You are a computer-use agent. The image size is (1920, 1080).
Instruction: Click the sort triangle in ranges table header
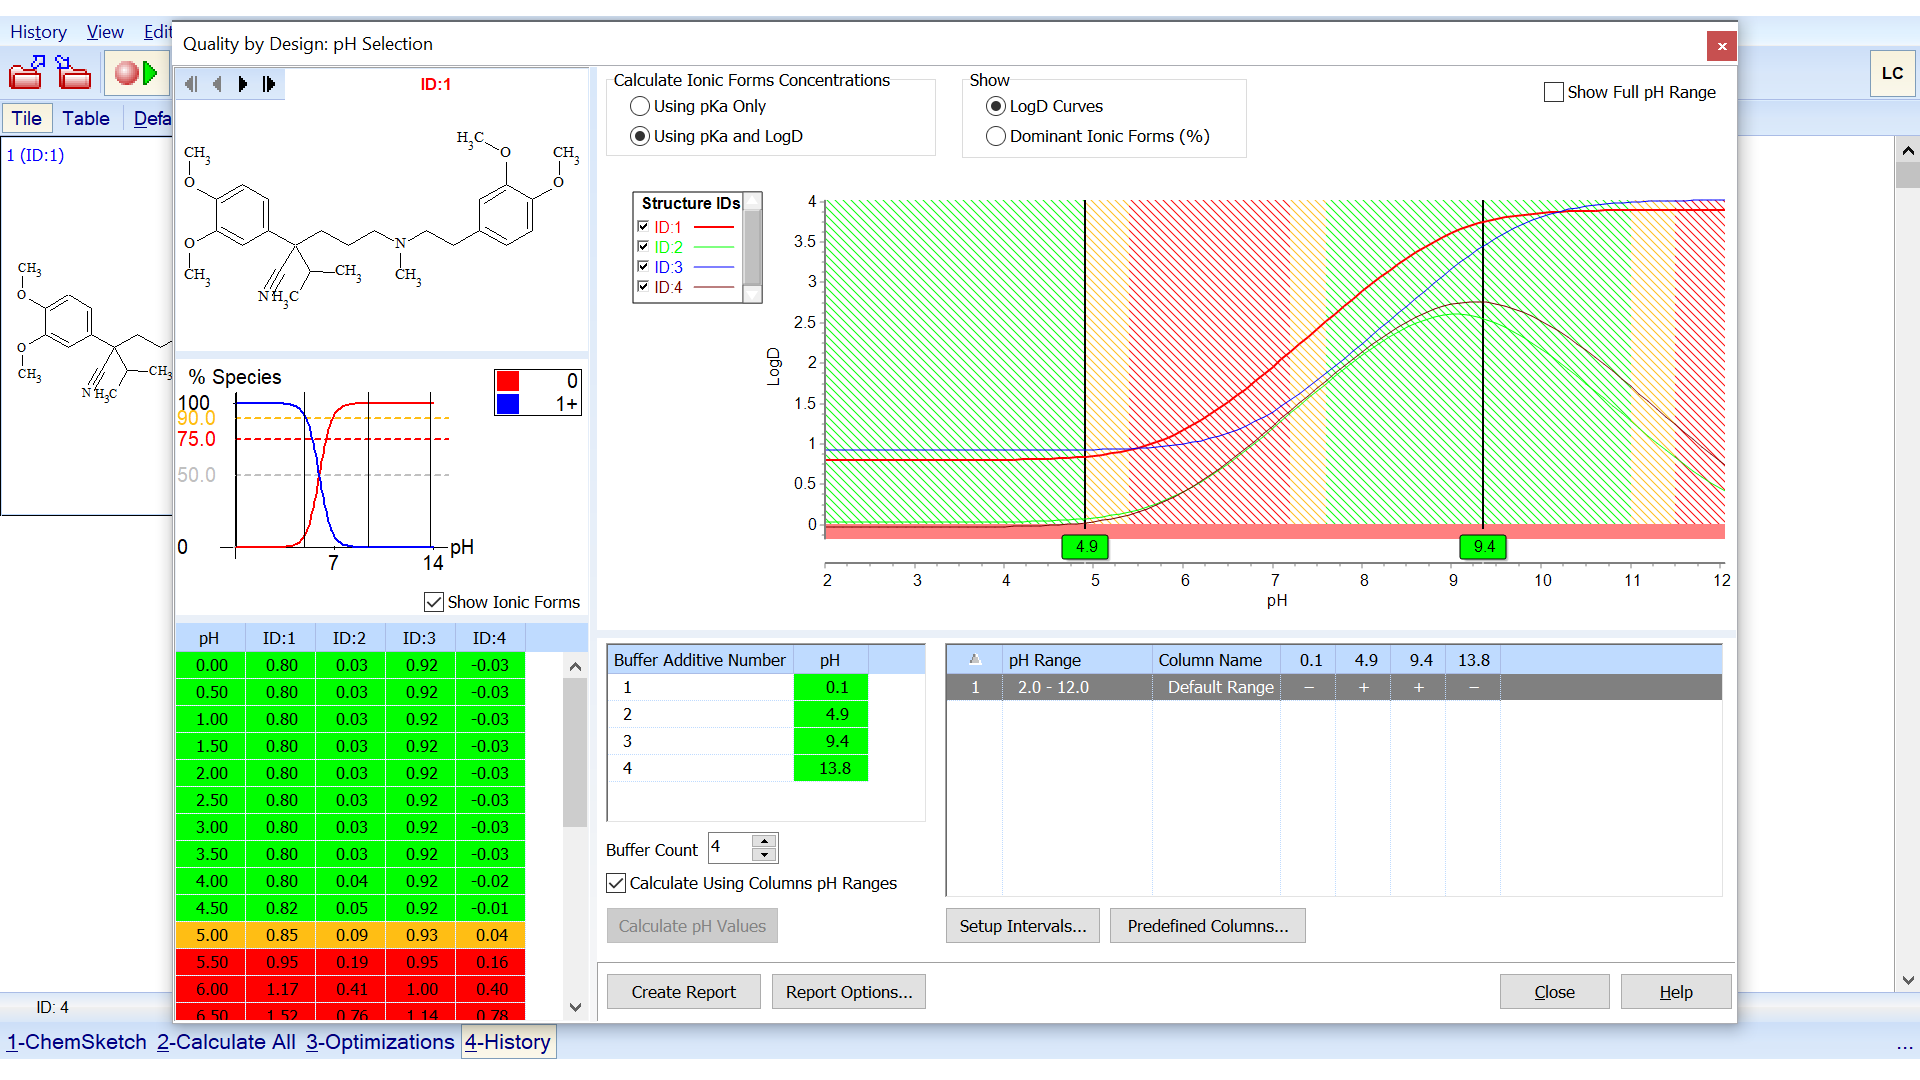(975, 660)
